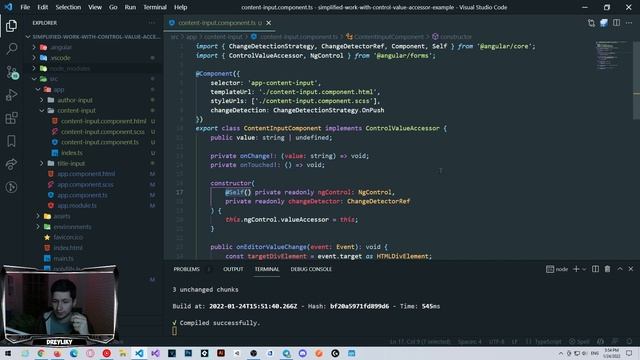Click the Spaces: 4 indentation setting
This screenshot has width=640, height=360.
[469, 342]
